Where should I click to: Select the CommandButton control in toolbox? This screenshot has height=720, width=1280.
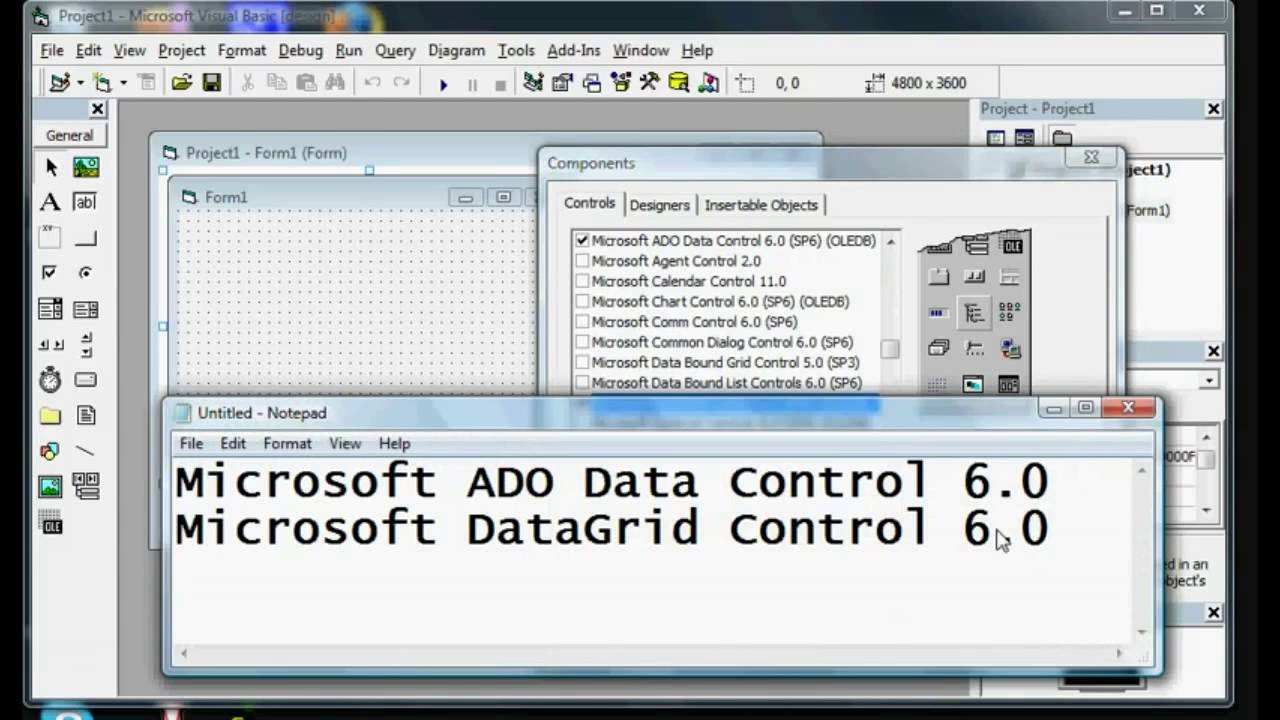[86, 238]
